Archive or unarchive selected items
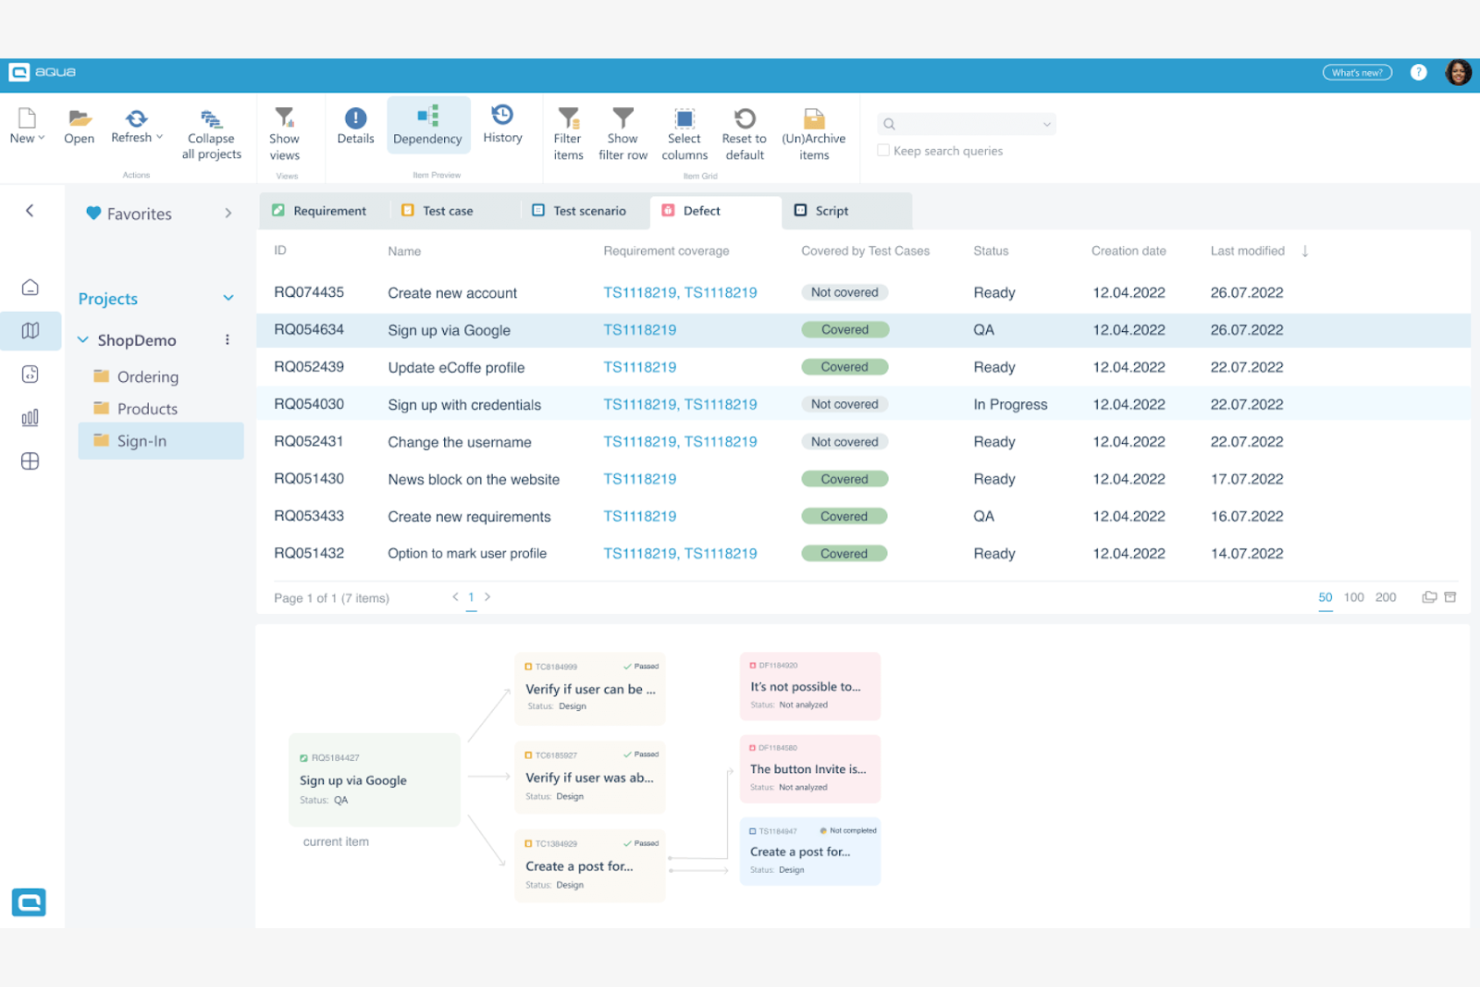The image size is (1480, 987). pos(814,134)
